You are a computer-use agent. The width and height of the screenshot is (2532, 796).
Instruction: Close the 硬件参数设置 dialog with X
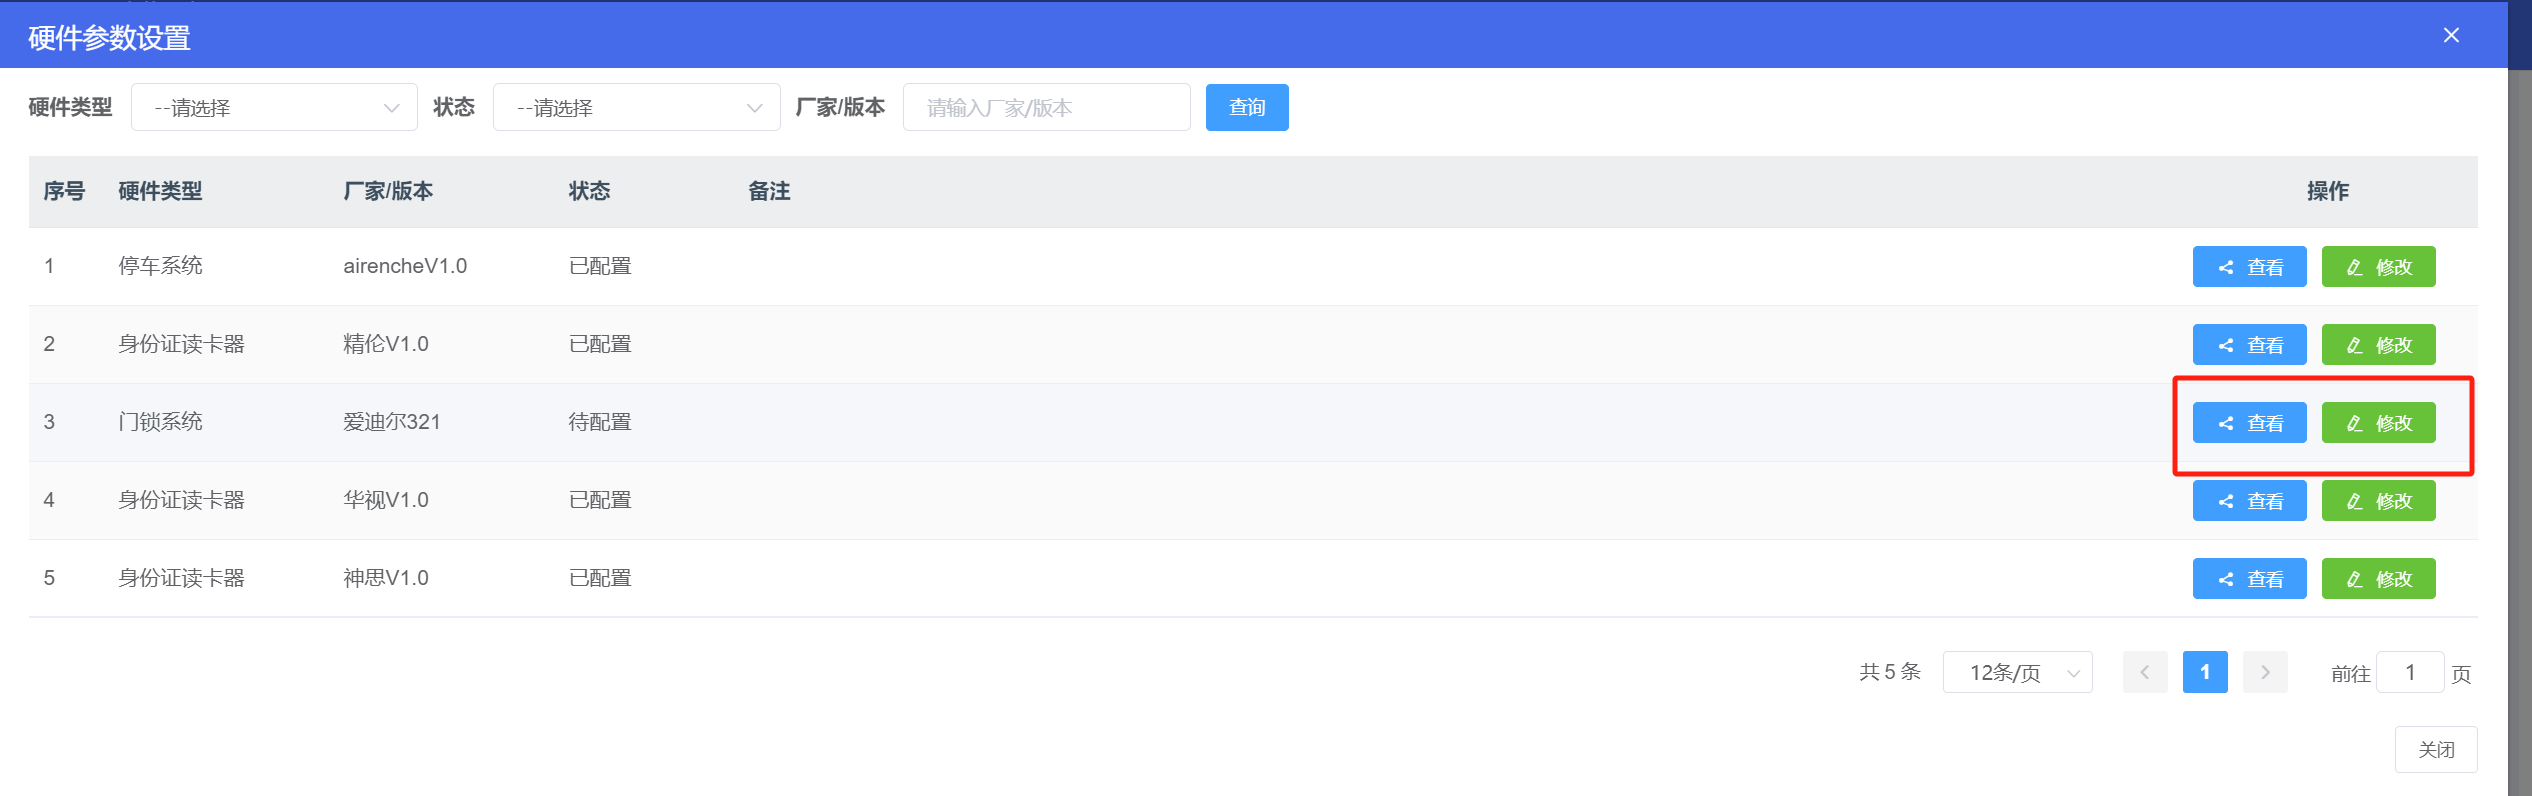[2451, 35]
